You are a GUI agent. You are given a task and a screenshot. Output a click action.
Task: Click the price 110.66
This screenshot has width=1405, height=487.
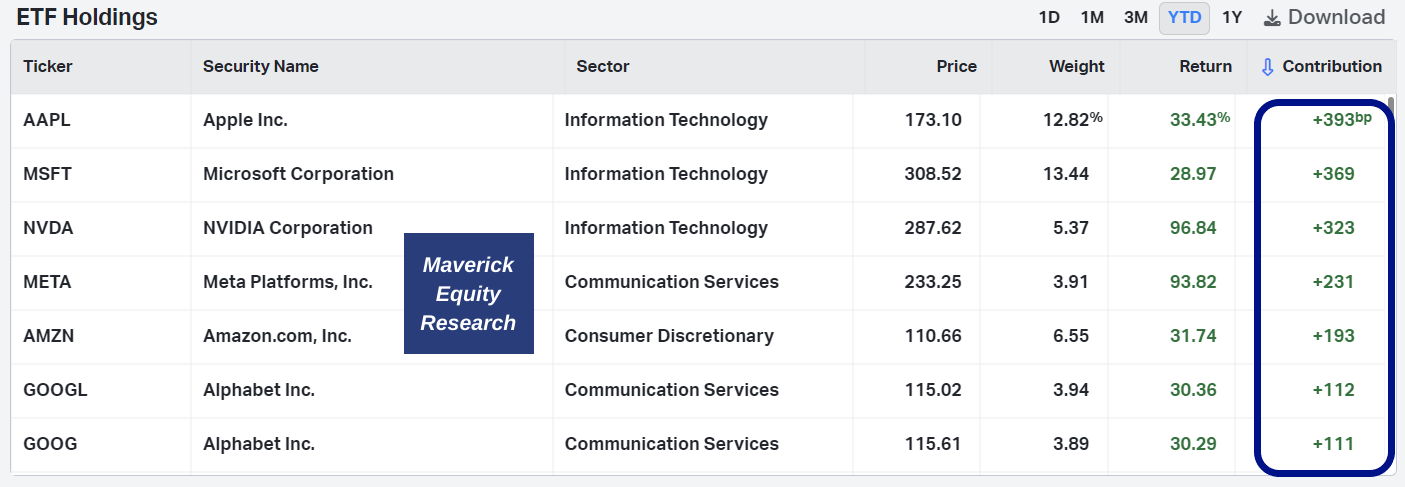click(x=932, y=336)
